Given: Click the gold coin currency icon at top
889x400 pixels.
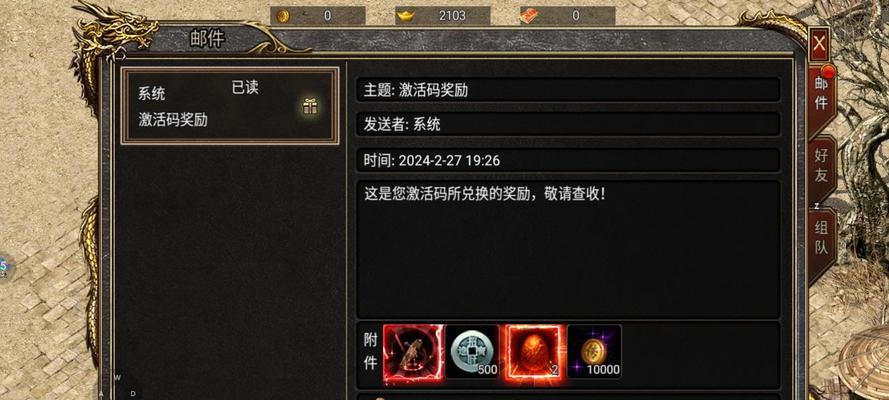Looking at the screenshot, I should pos(282,16).
